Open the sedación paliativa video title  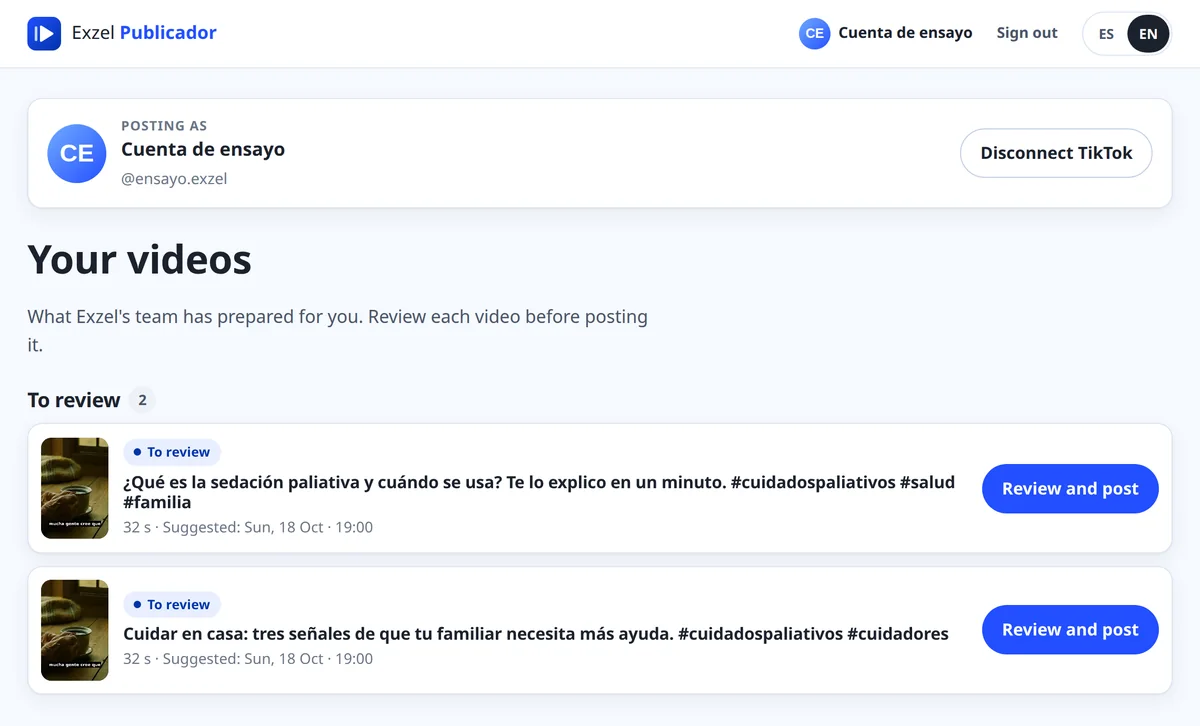539,492
